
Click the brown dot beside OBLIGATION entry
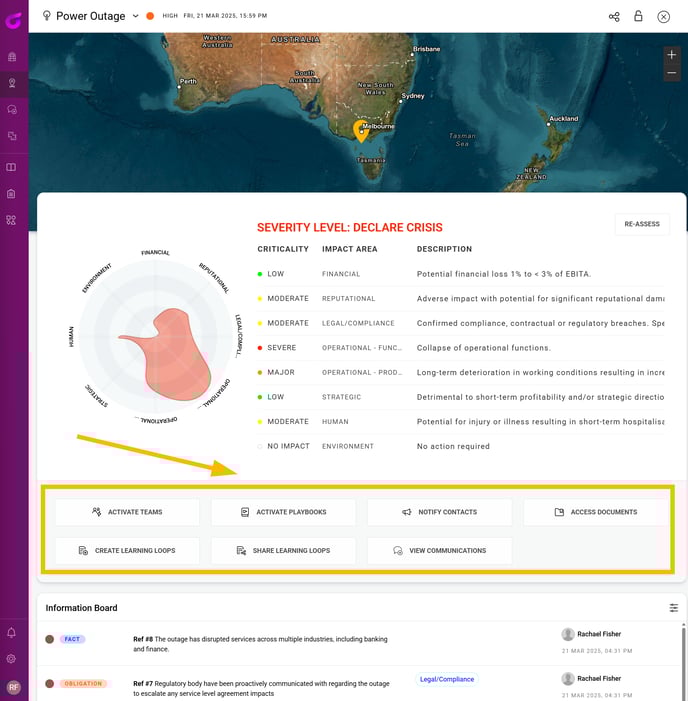point(50,684)
